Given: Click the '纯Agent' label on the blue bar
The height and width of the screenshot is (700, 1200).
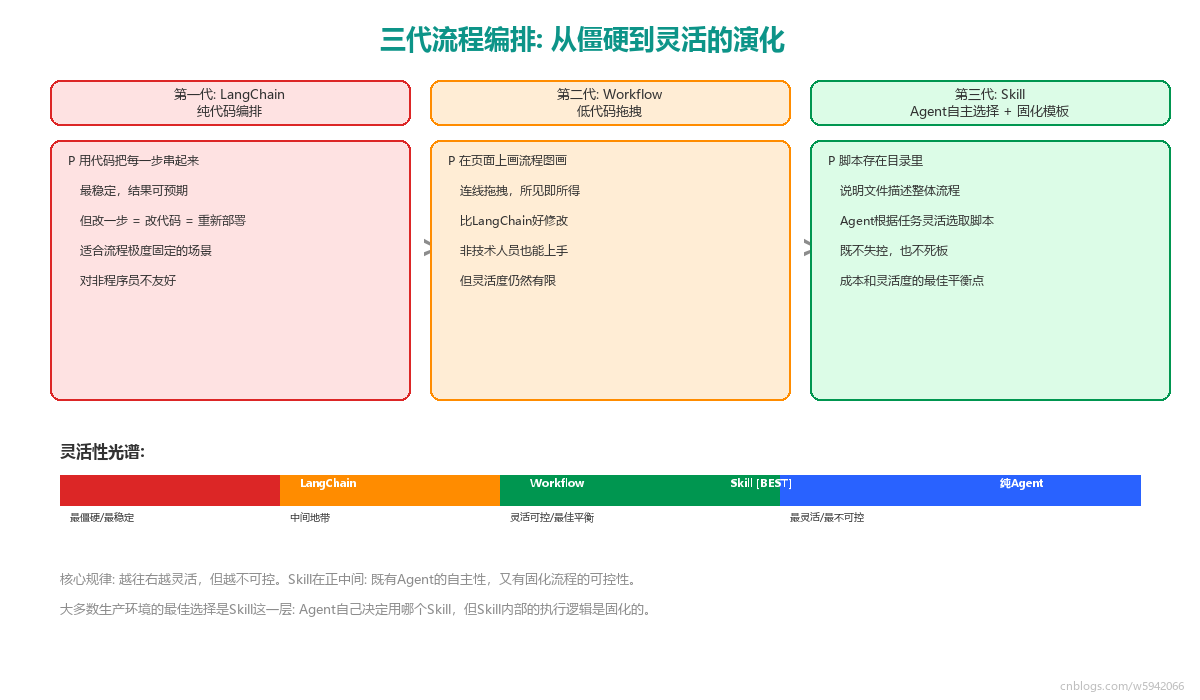Looking at the screenshot, I should [x=1021, y=483].
